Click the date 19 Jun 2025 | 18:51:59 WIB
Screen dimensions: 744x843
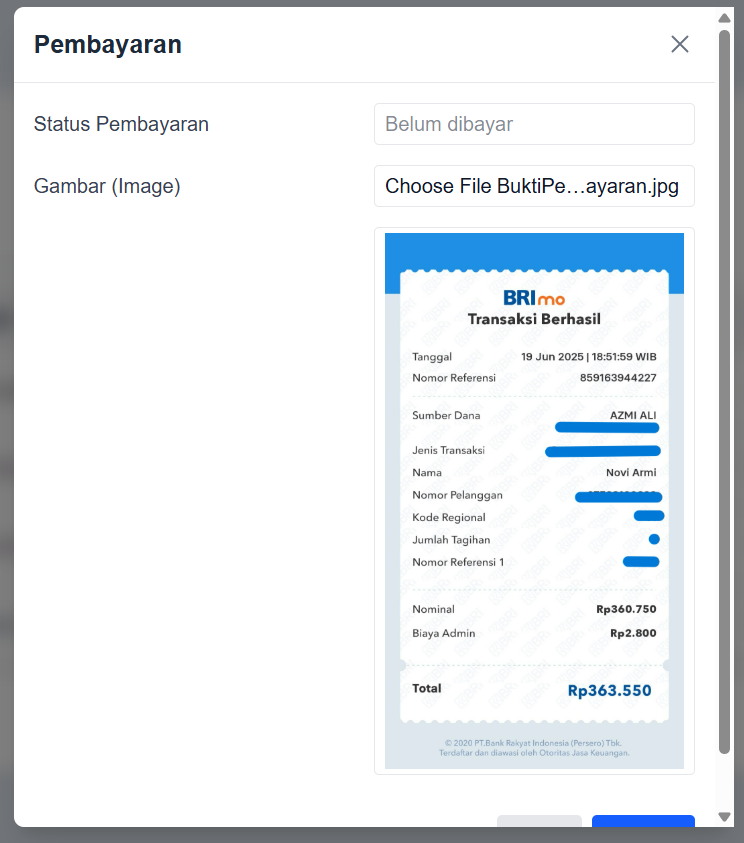pyautogui.click(x=589, y=356)
